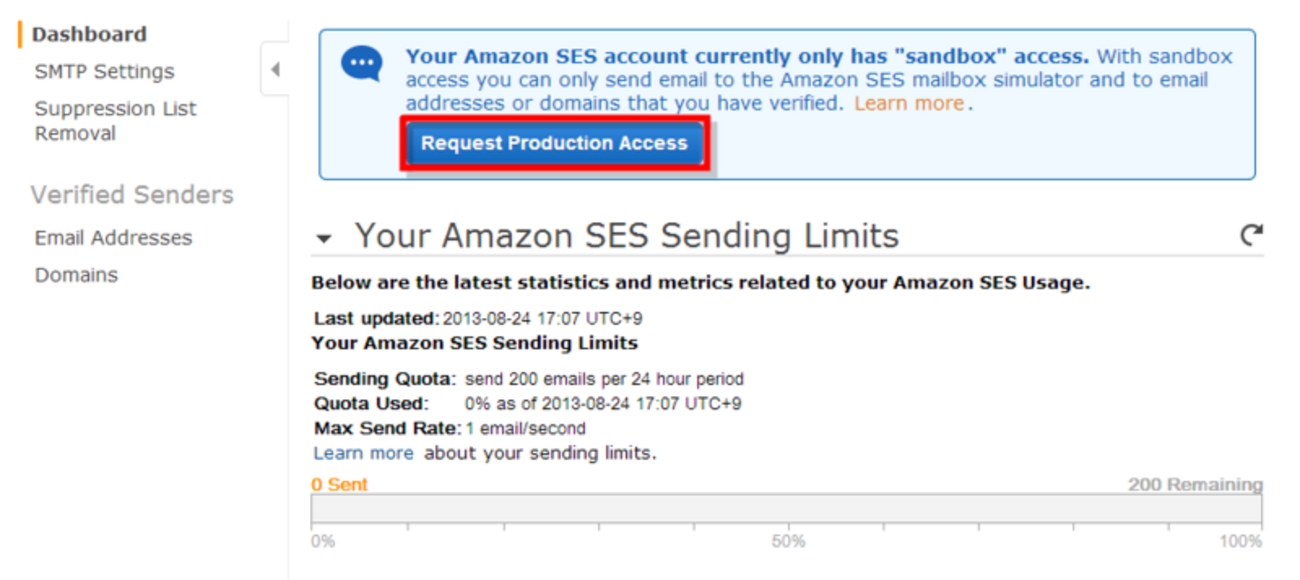1300x580 pixels.
Task: Refresh the SES sending limits statistics
Action: 1251,235
